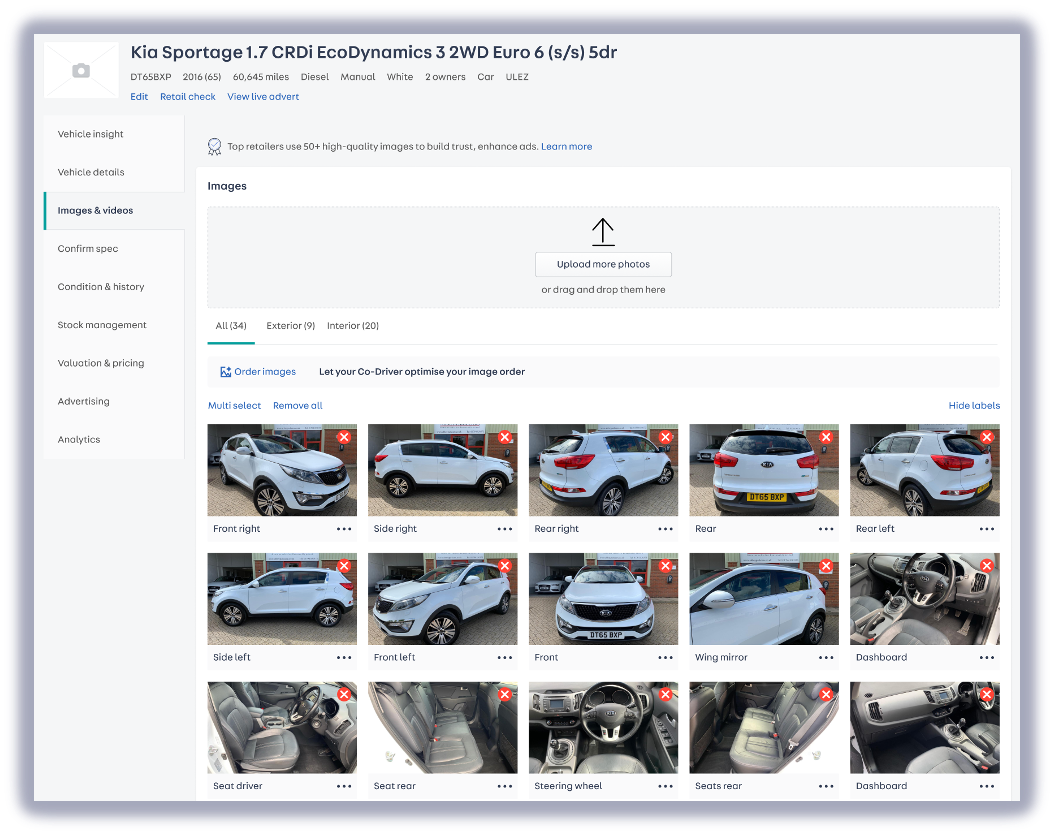Delete the Wing mirror photo via red X

pos(826,566)
